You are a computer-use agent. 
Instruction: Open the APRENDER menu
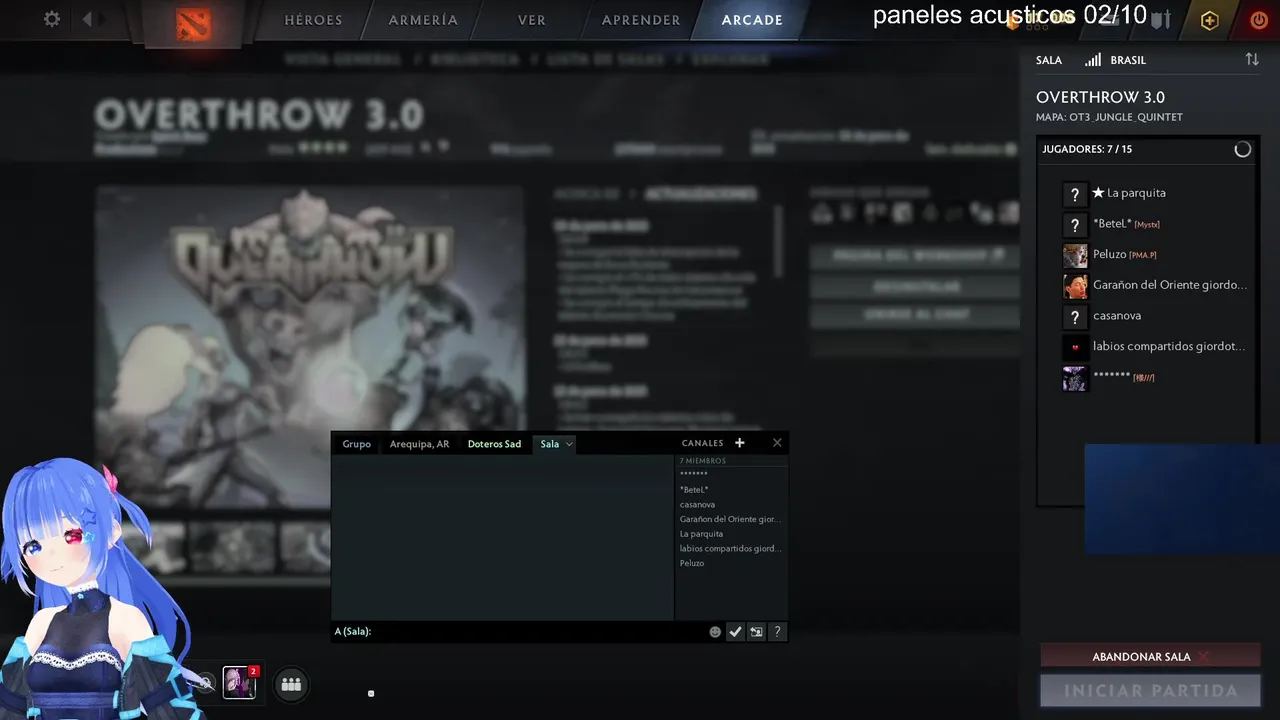(x=641, y=20)
